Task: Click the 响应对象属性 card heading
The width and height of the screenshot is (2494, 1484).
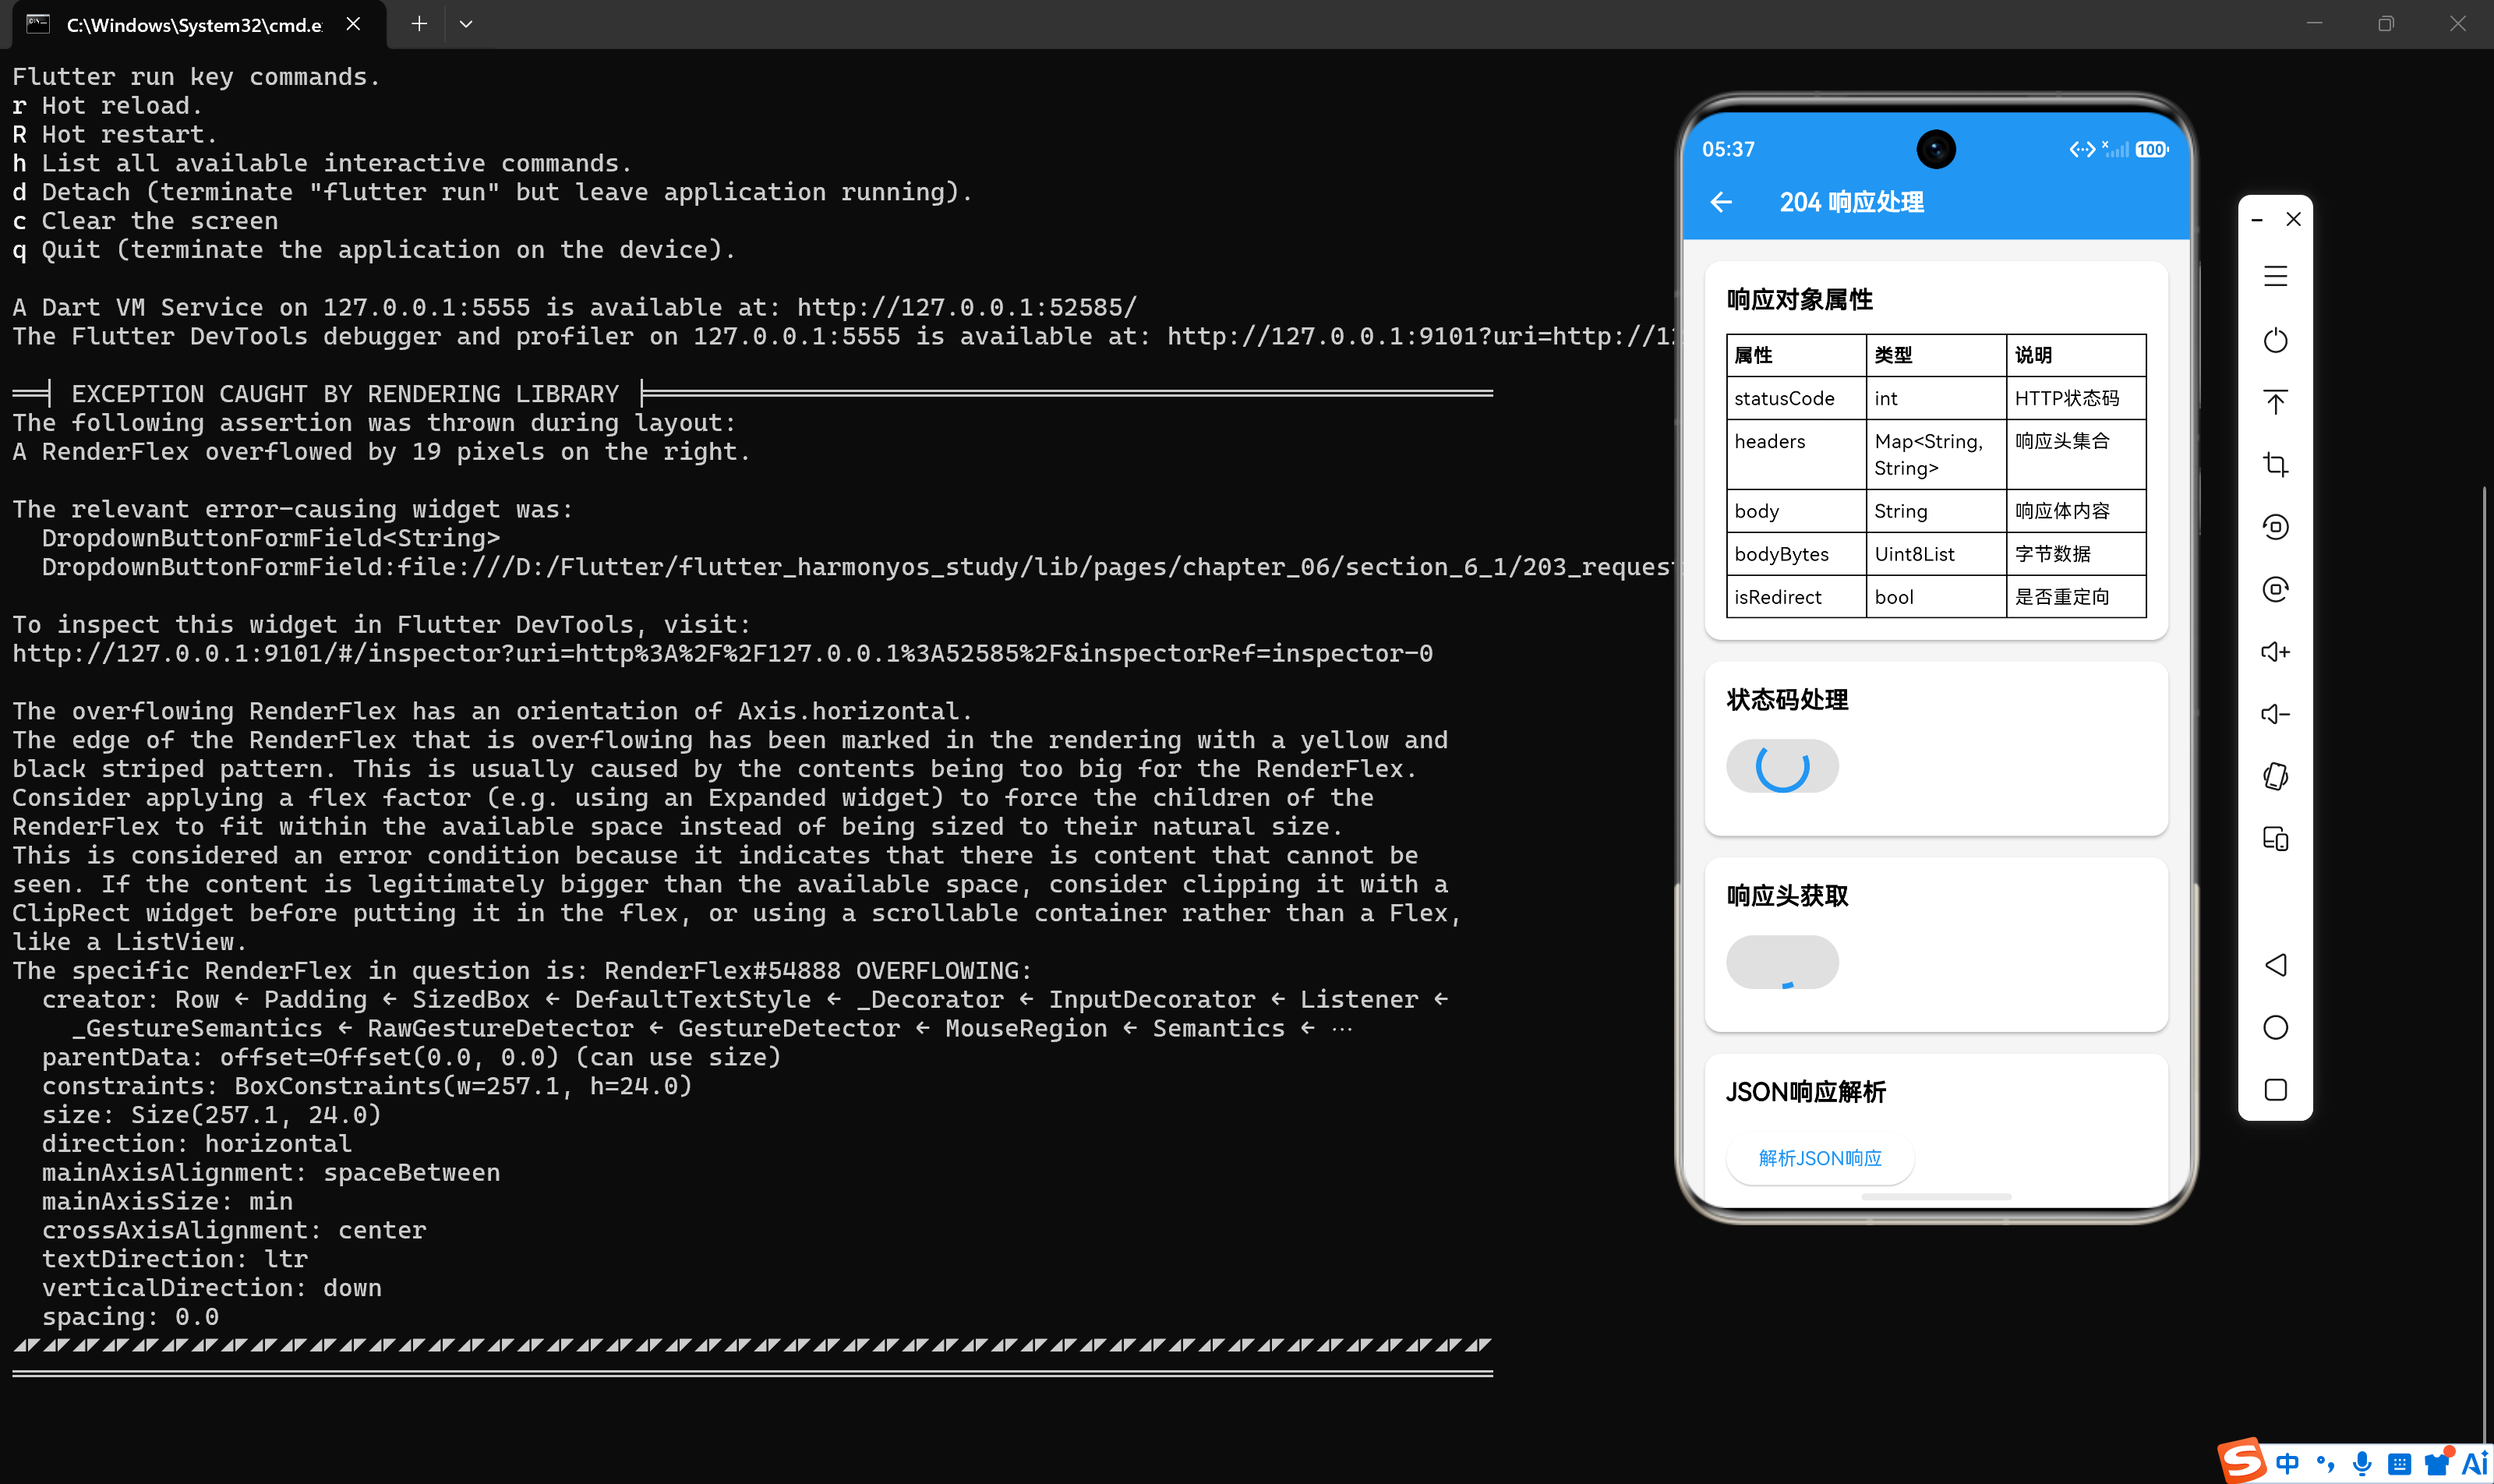Action: (1800, 300)
